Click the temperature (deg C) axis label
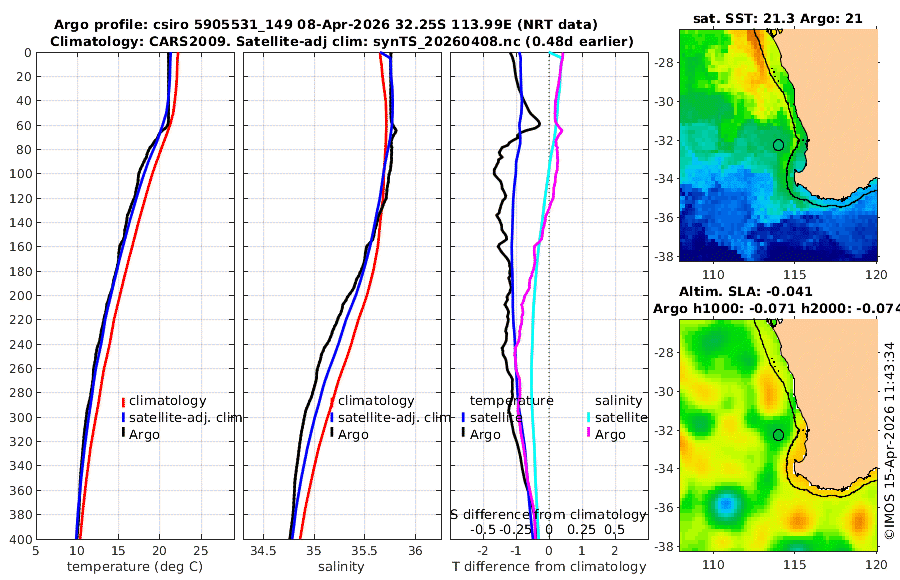This screenshot has width=900, height=580. point(135,567)
